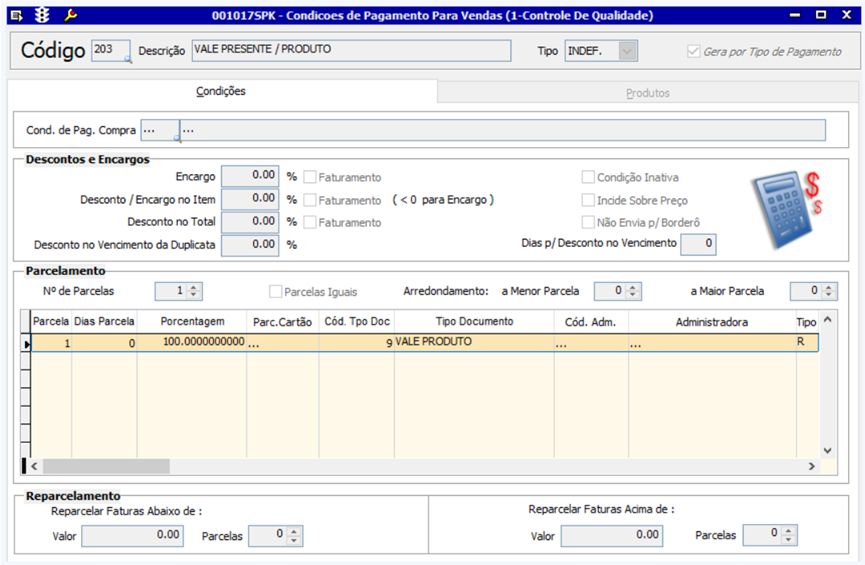The width and height of the screenshot is (865, 565).
Task: Click the traffic light icon in title bar
Action: coord(42,15)
